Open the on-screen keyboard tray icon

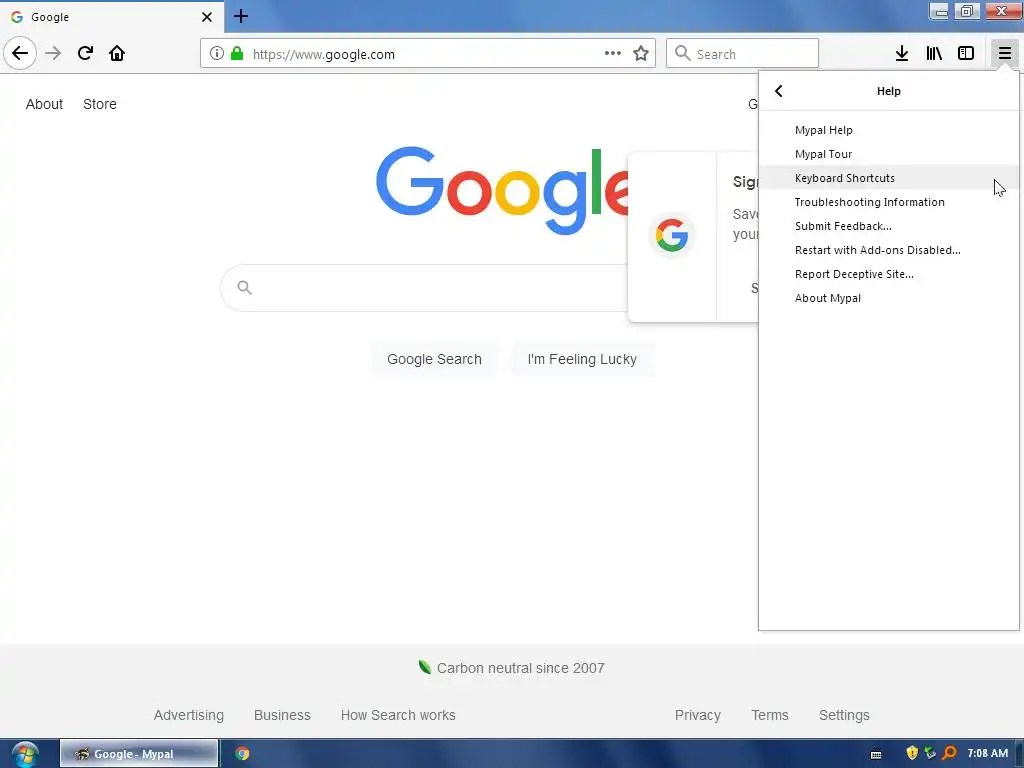tap(876, 754)
